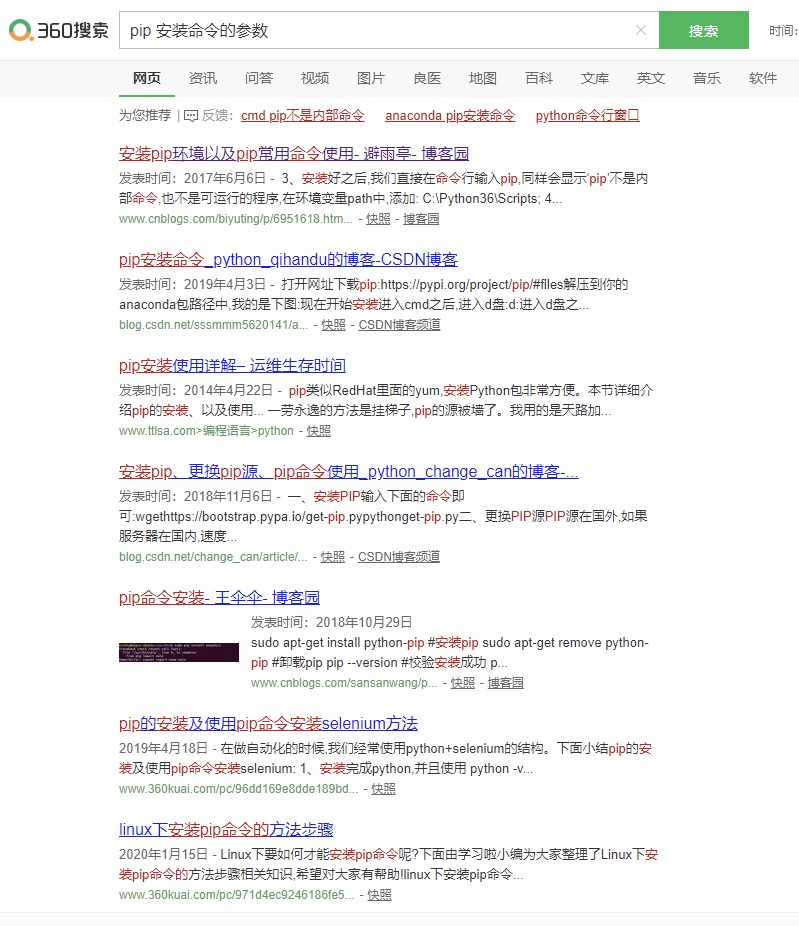
Task: Open result pip安装使用详解– 运维生存时间
Action: 232,366
